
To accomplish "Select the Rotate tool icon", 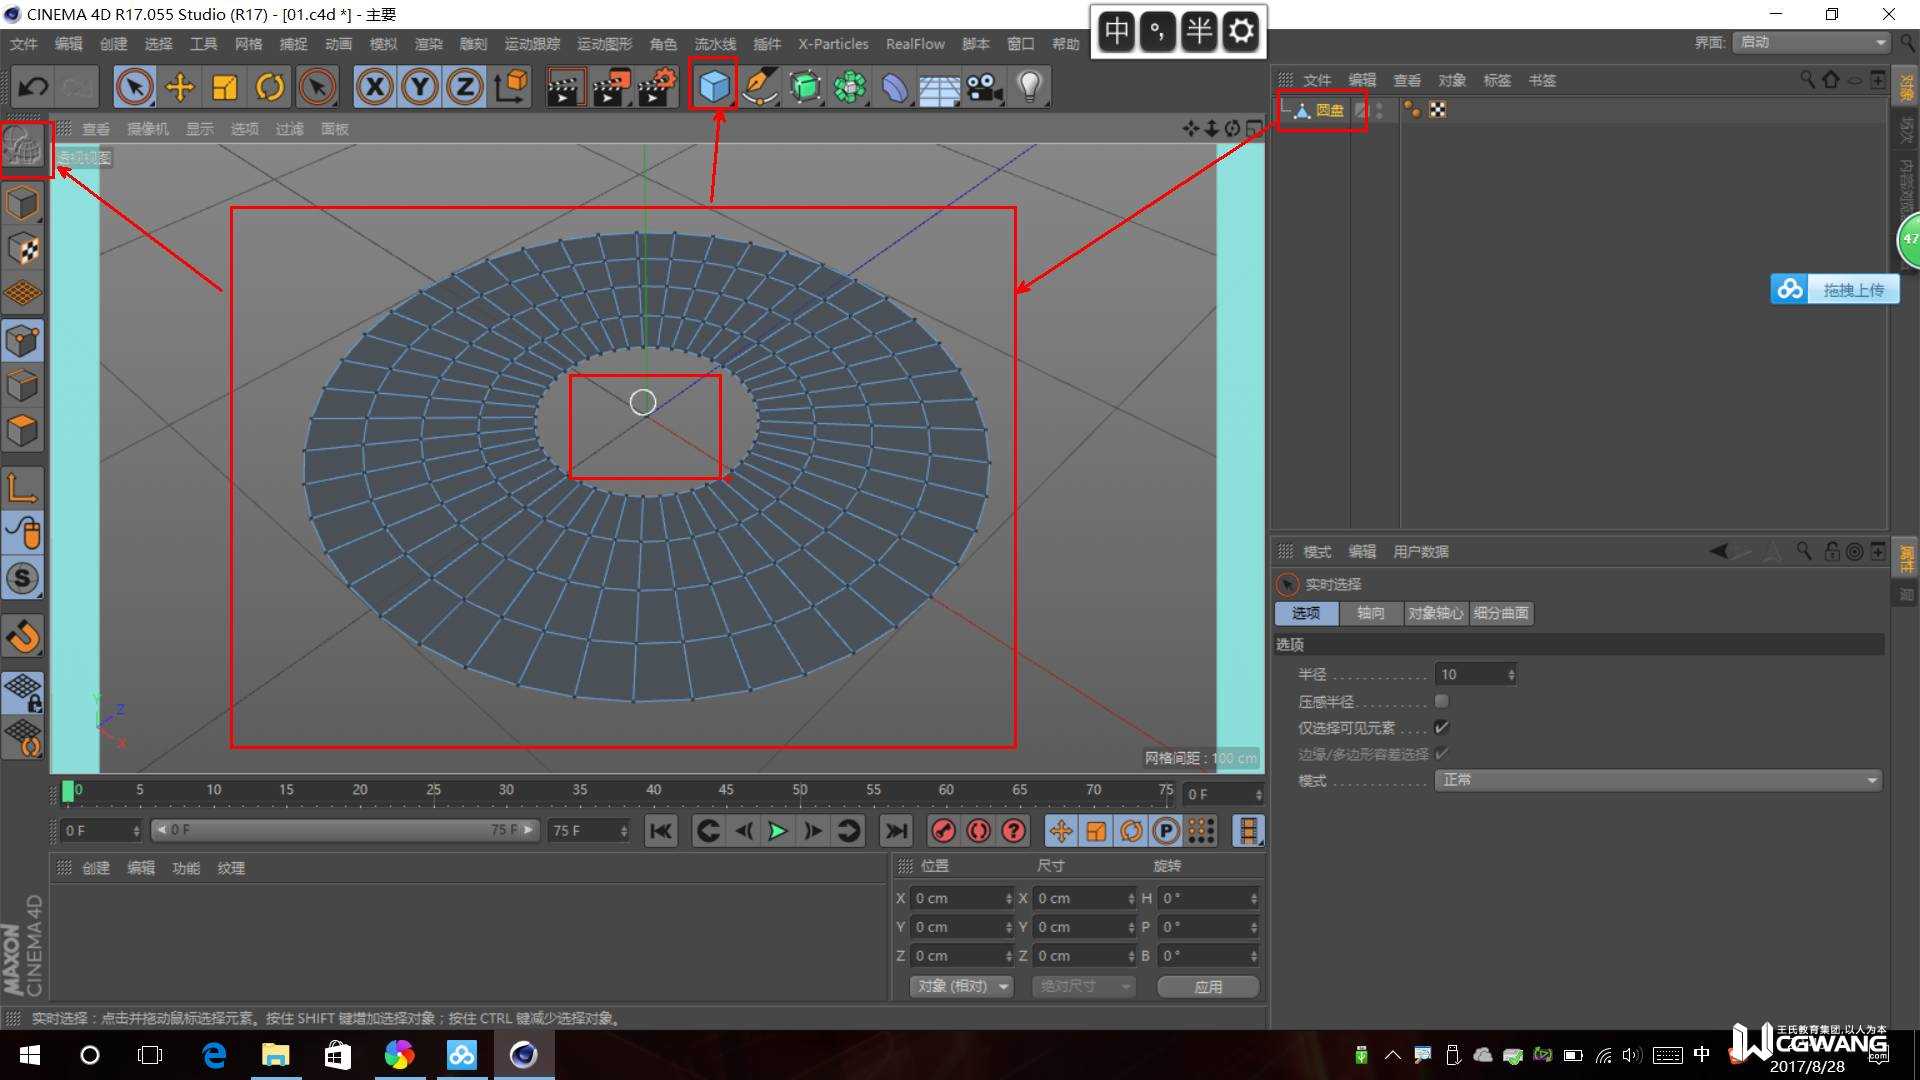I will (x=270, y=87).
